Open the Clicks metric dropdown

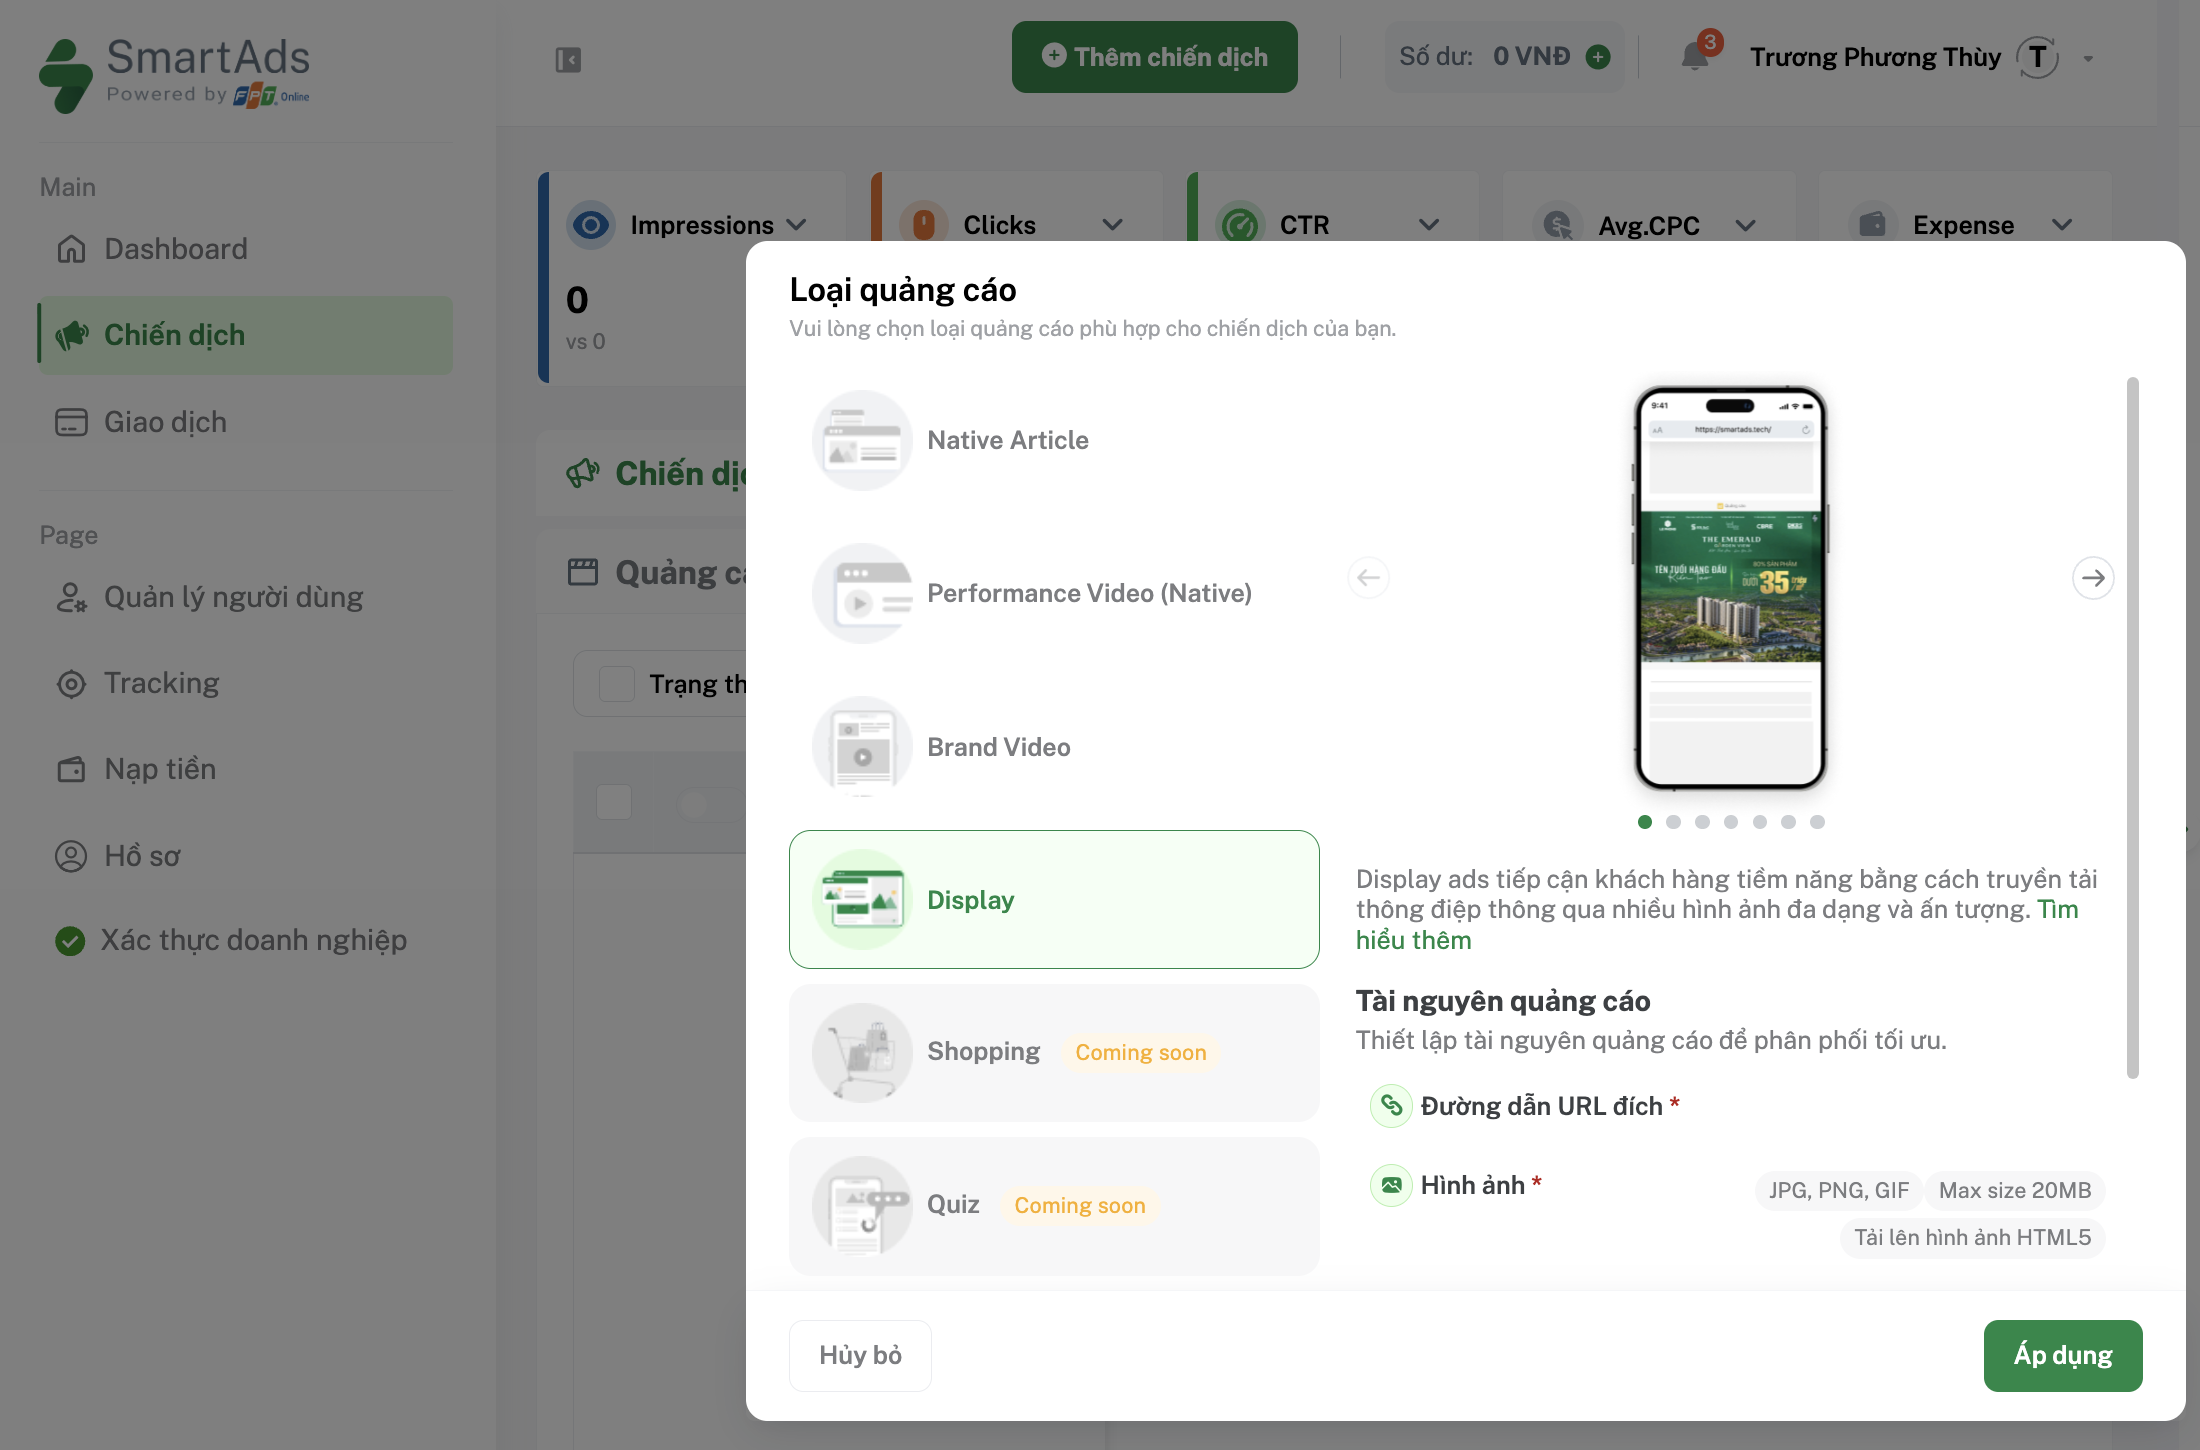[1113, 225]
